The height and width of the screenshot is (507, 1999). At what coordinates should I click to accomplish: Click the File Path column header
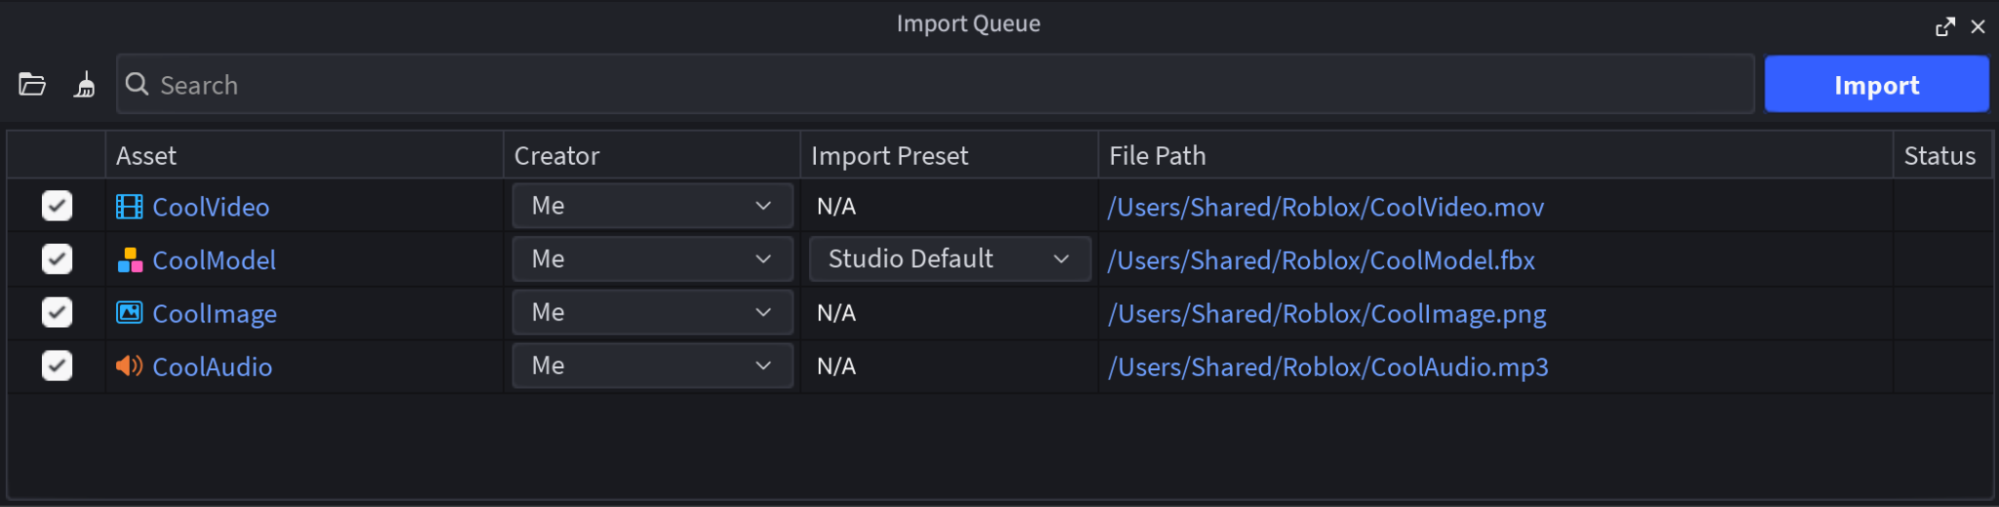click(1157, 156)
